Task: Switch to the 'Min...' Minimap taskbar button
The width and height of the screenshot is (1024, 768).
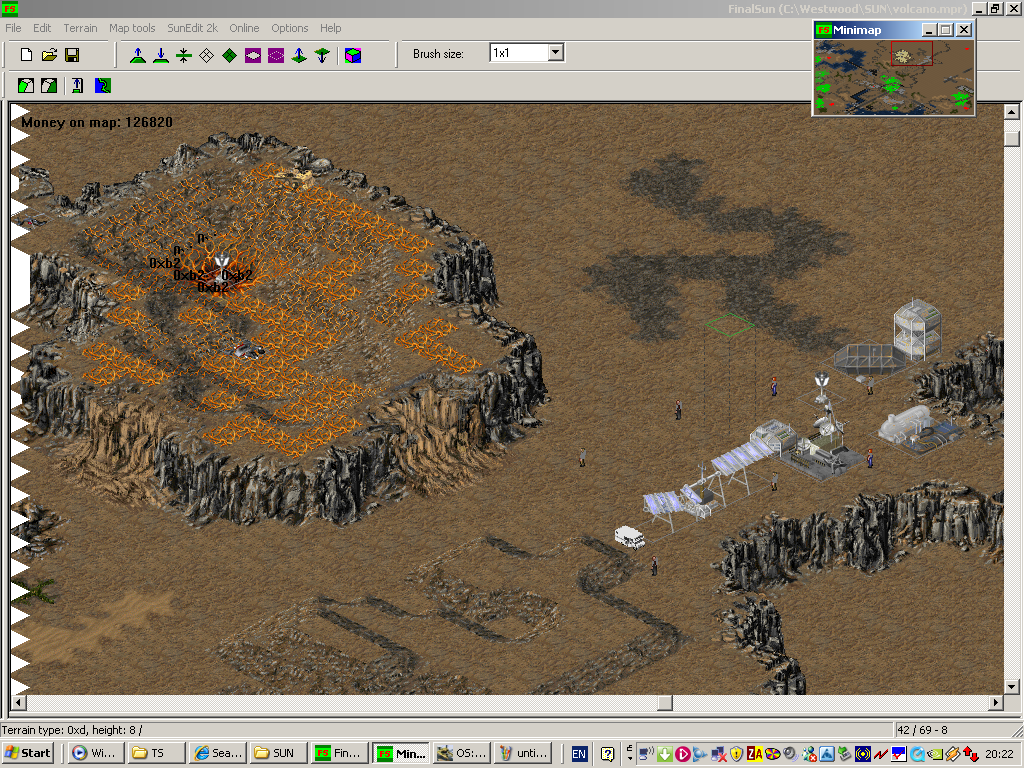Action: [x=401, y=753]
